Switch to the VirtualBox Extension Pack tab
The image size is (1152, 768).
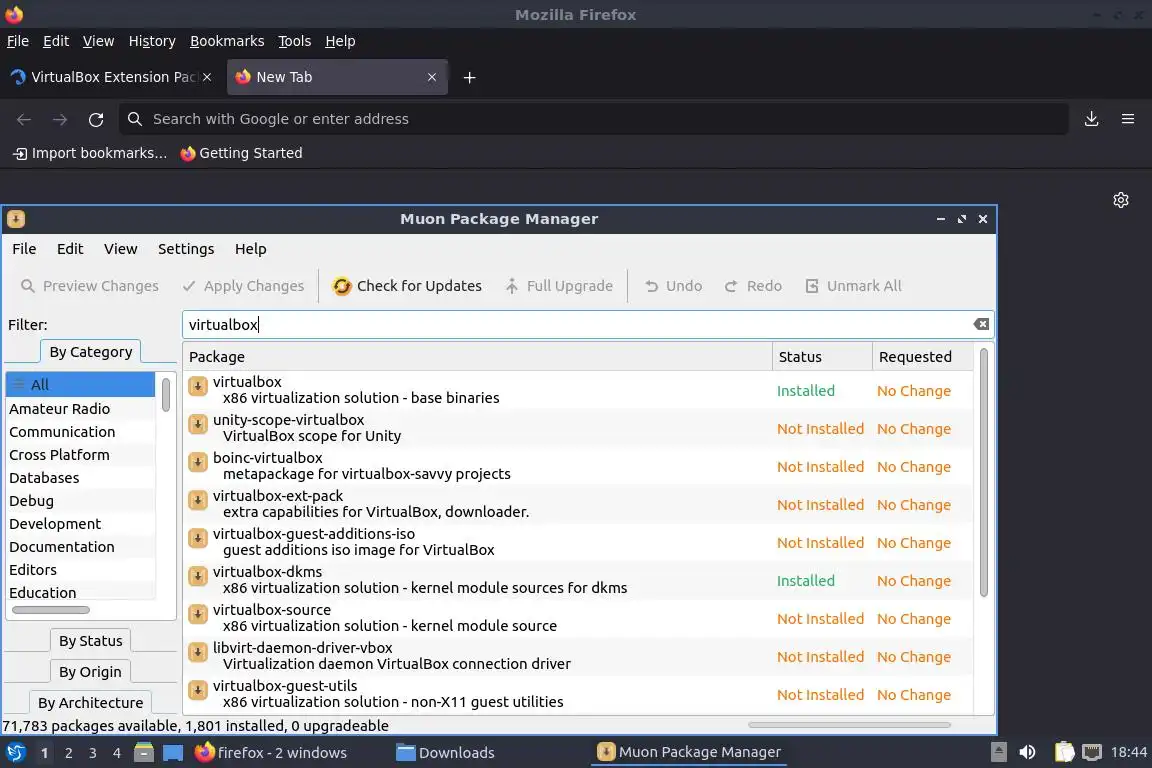(x=112, y=77)
